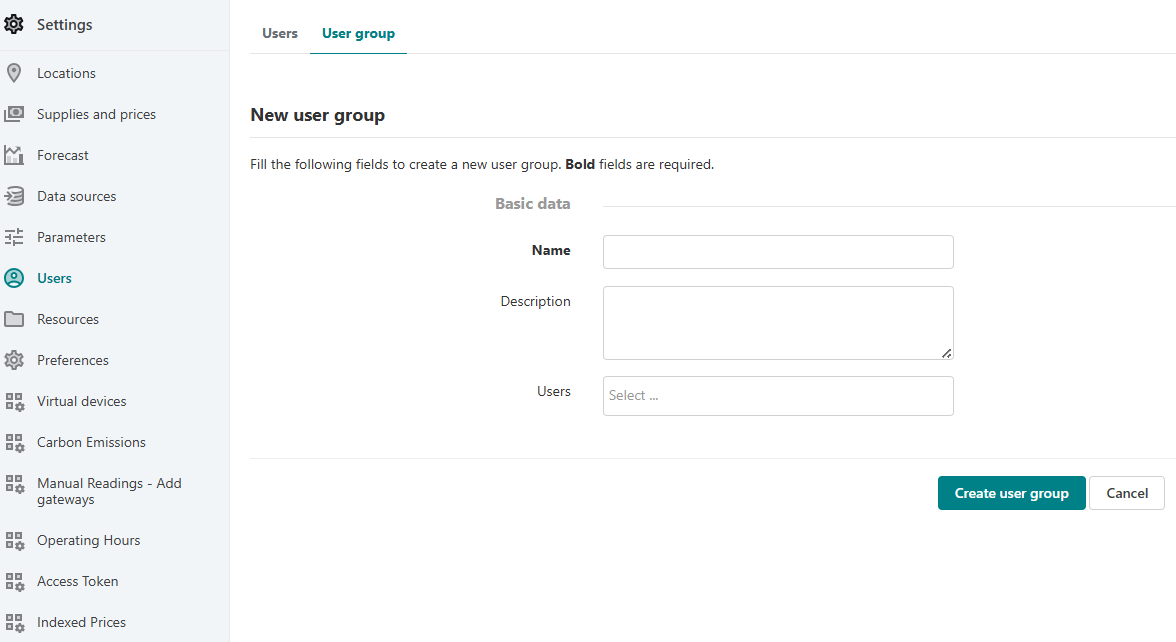Image resolution: width=1176 pixels, height=642 pixels.
Task: Cancel the new user group form
Action: pos(1126,493)
